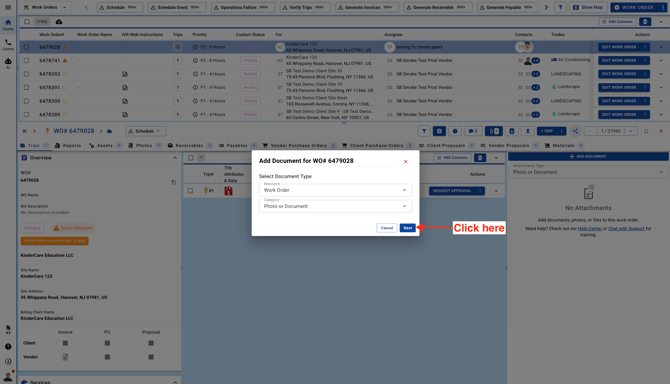
Task: Toggle fullscreen for the detail panel
Action: coord(646,131)
